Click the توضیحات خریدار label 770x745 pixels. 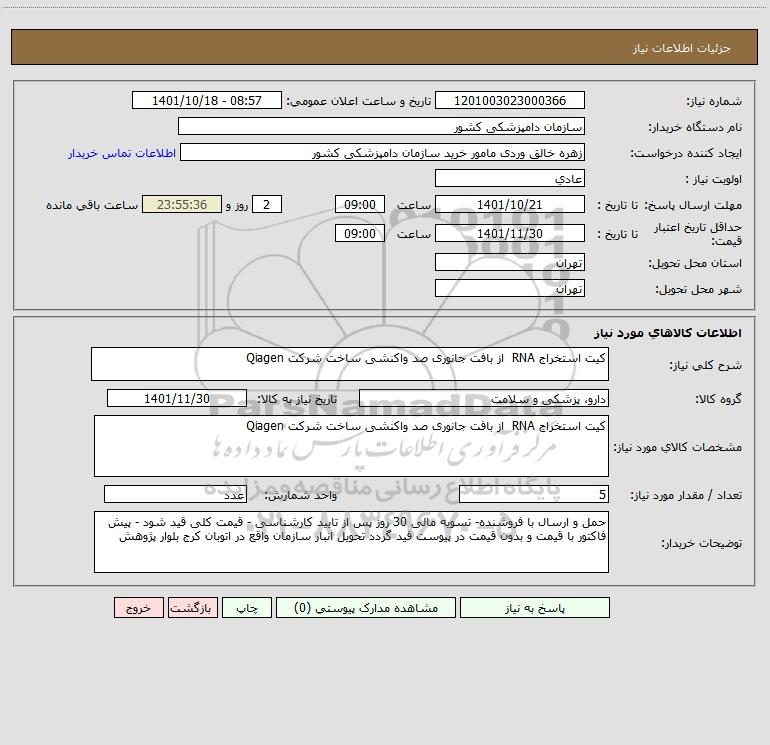(701, 543)
